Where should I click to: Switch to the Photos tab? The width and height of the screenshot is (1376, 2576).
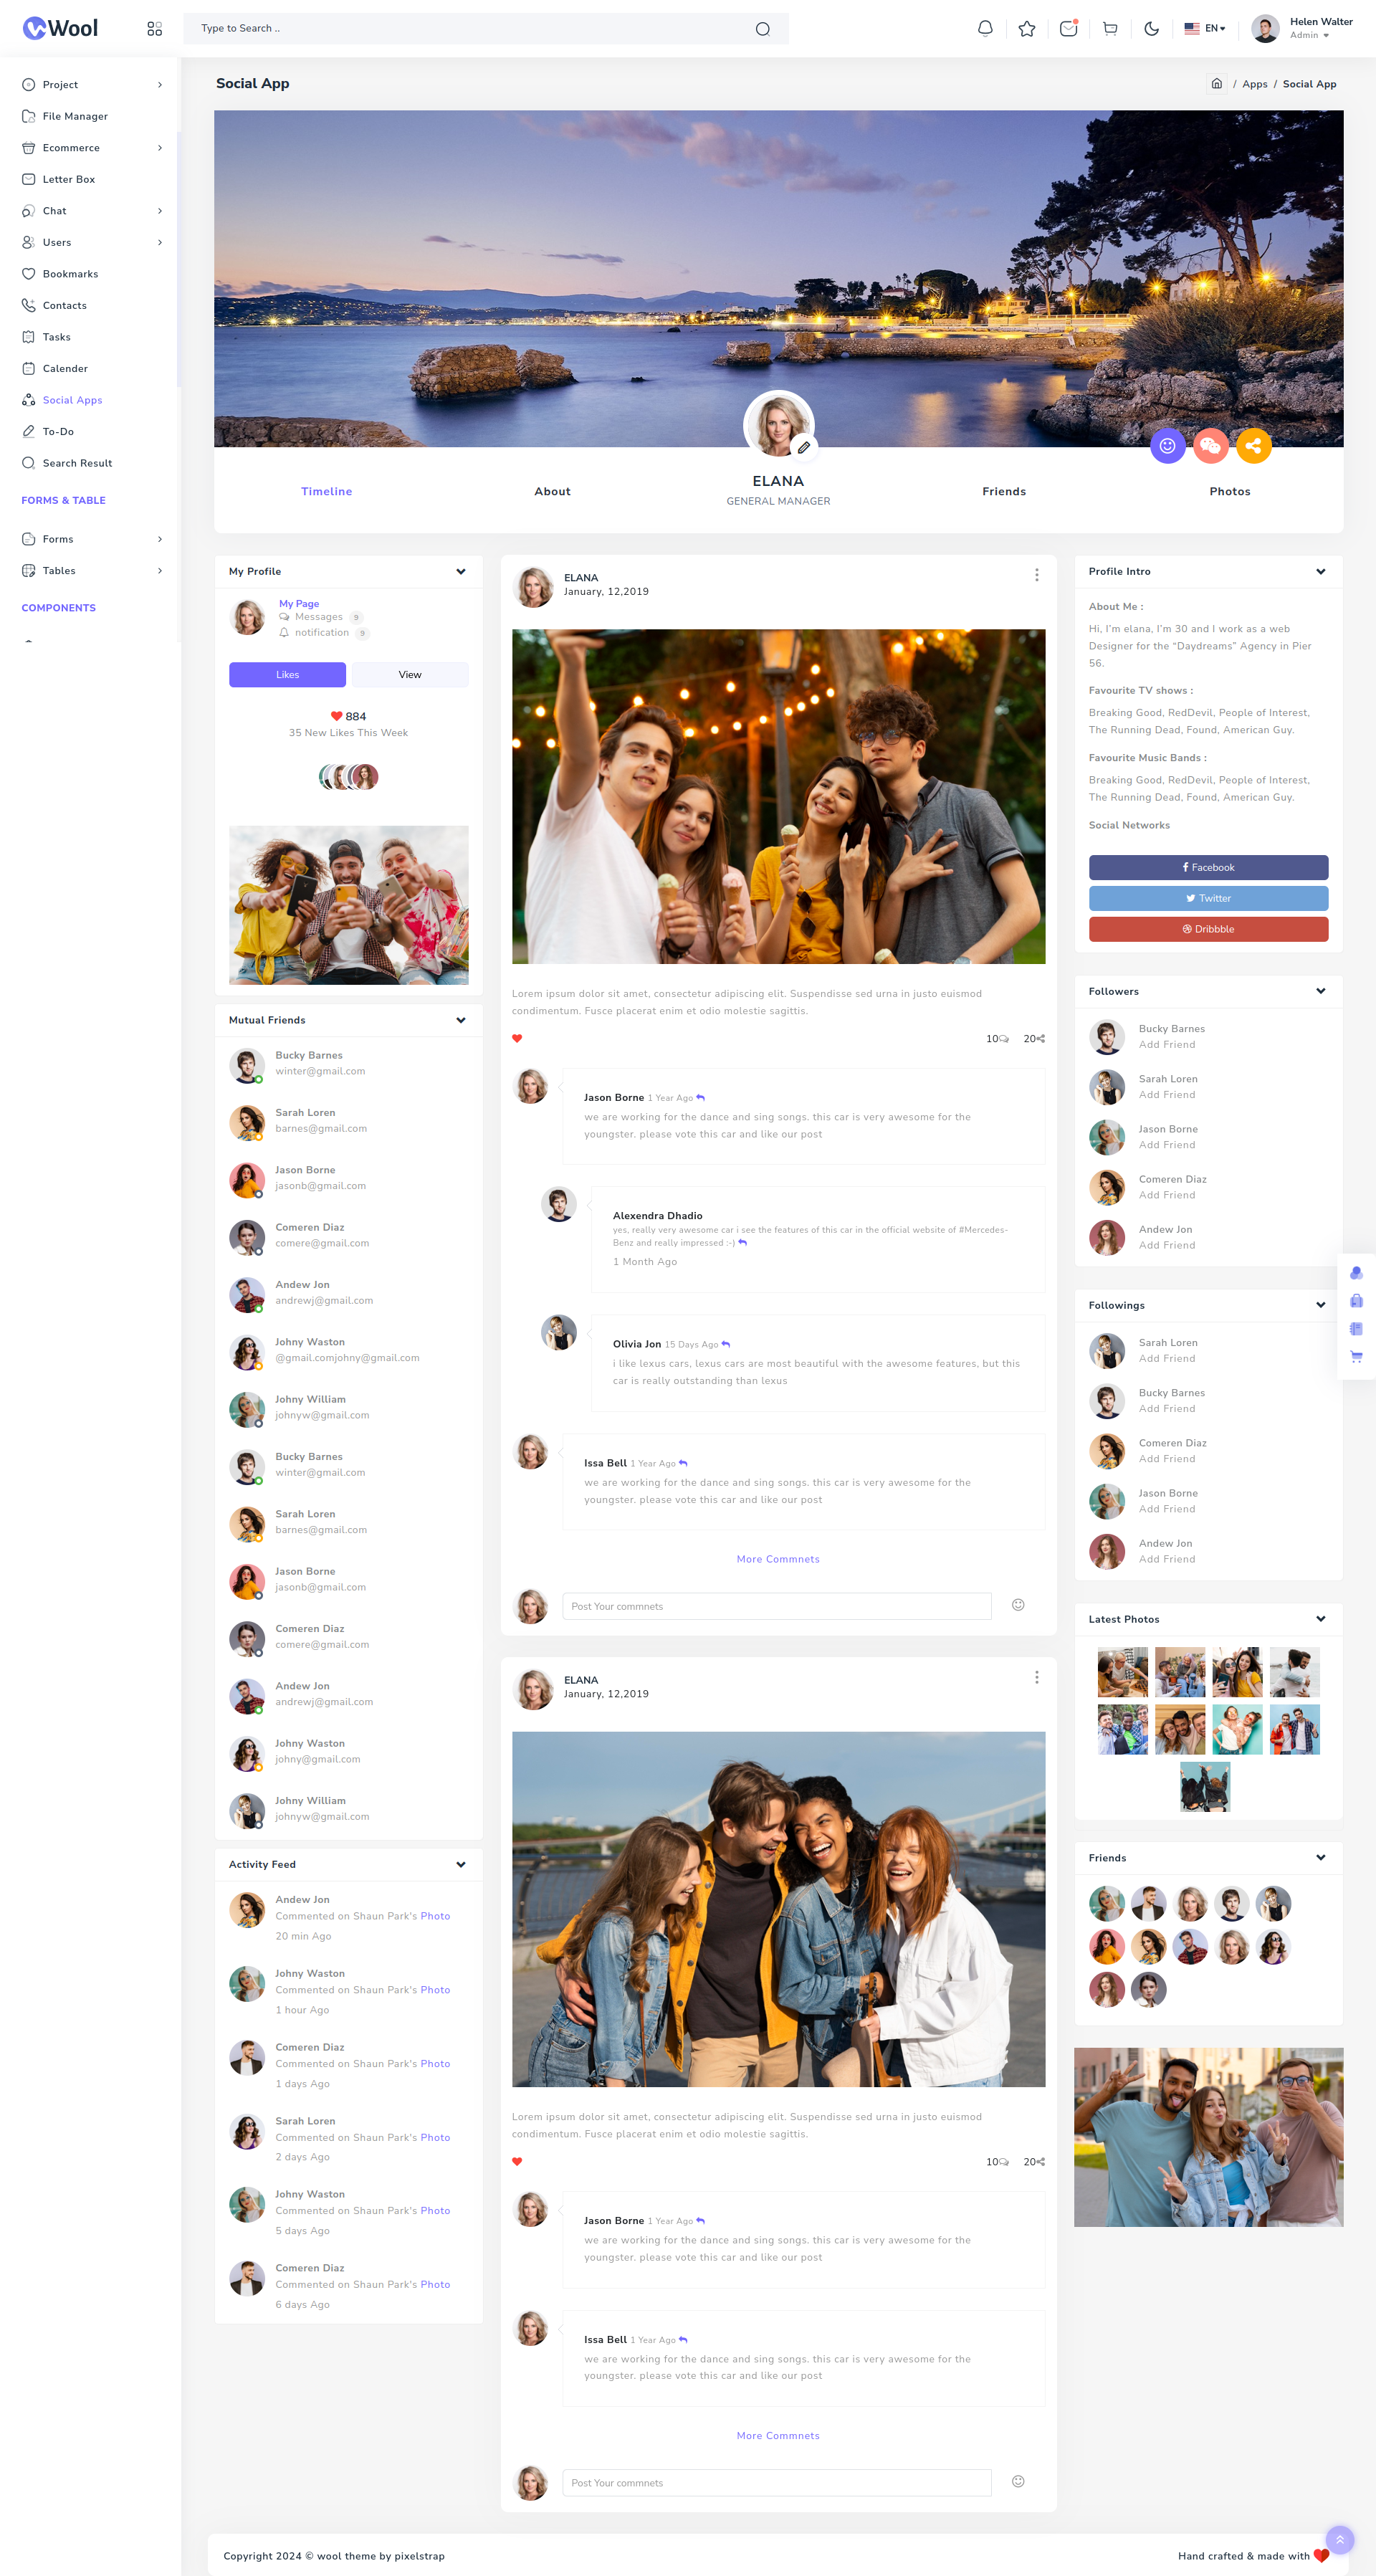click(1230, 491)
